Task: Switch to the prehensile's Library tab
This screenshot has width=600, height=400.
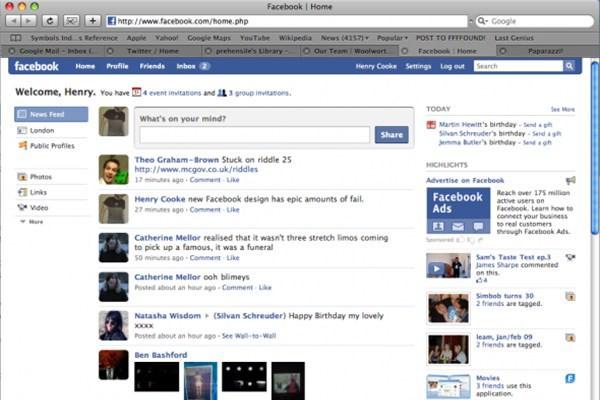Action: [251, 51]
